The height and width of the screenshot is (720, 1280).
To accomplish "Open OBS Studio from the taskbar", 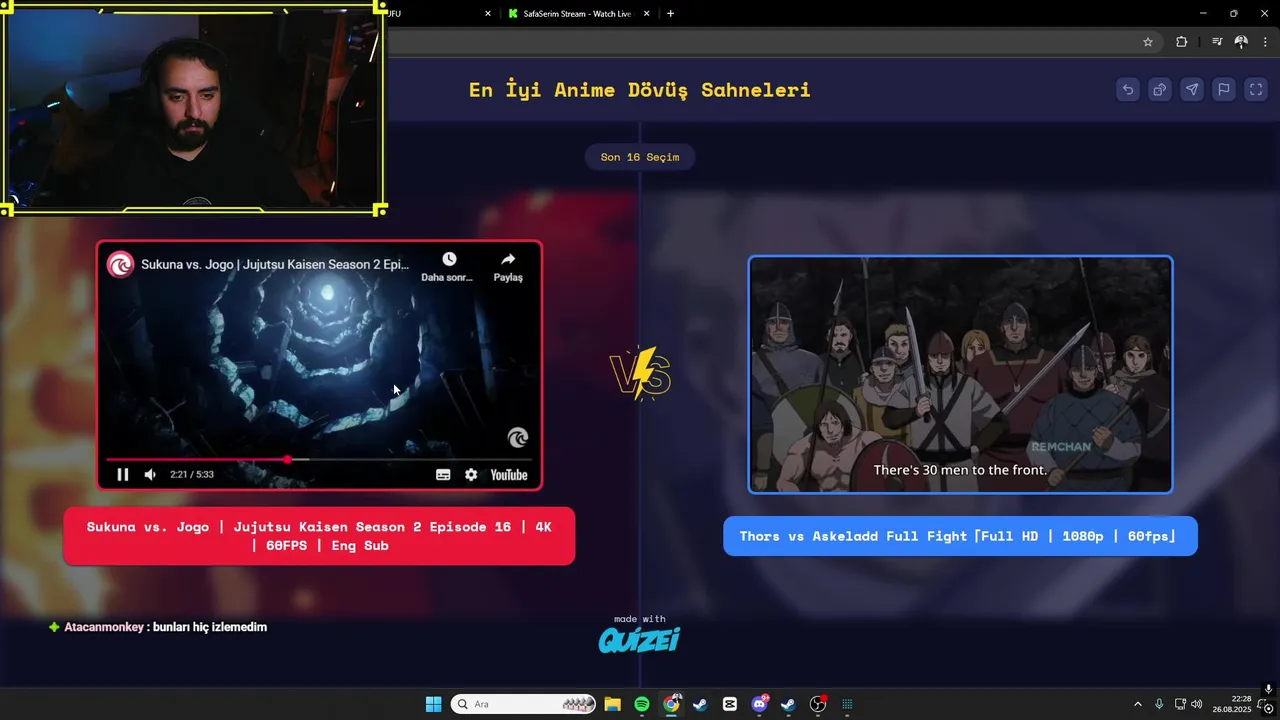I will click(x=818, y=704).
